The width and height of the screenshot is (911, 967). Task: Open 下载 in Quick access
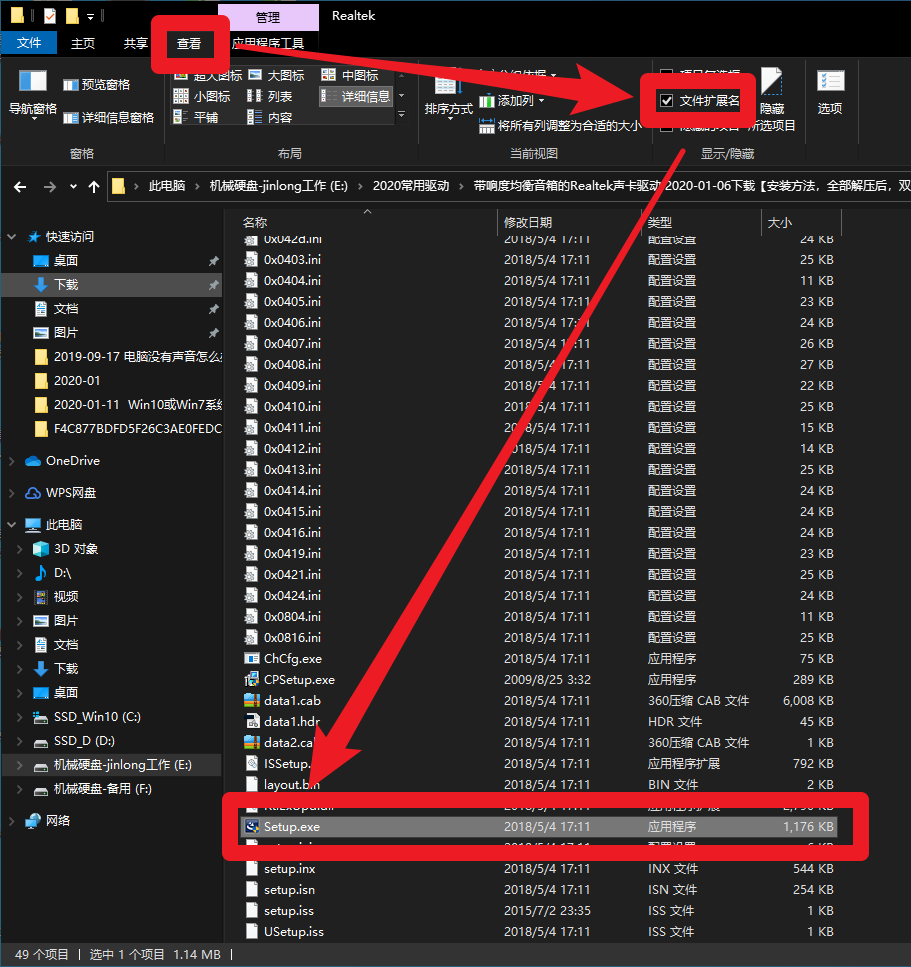(66, 284)
